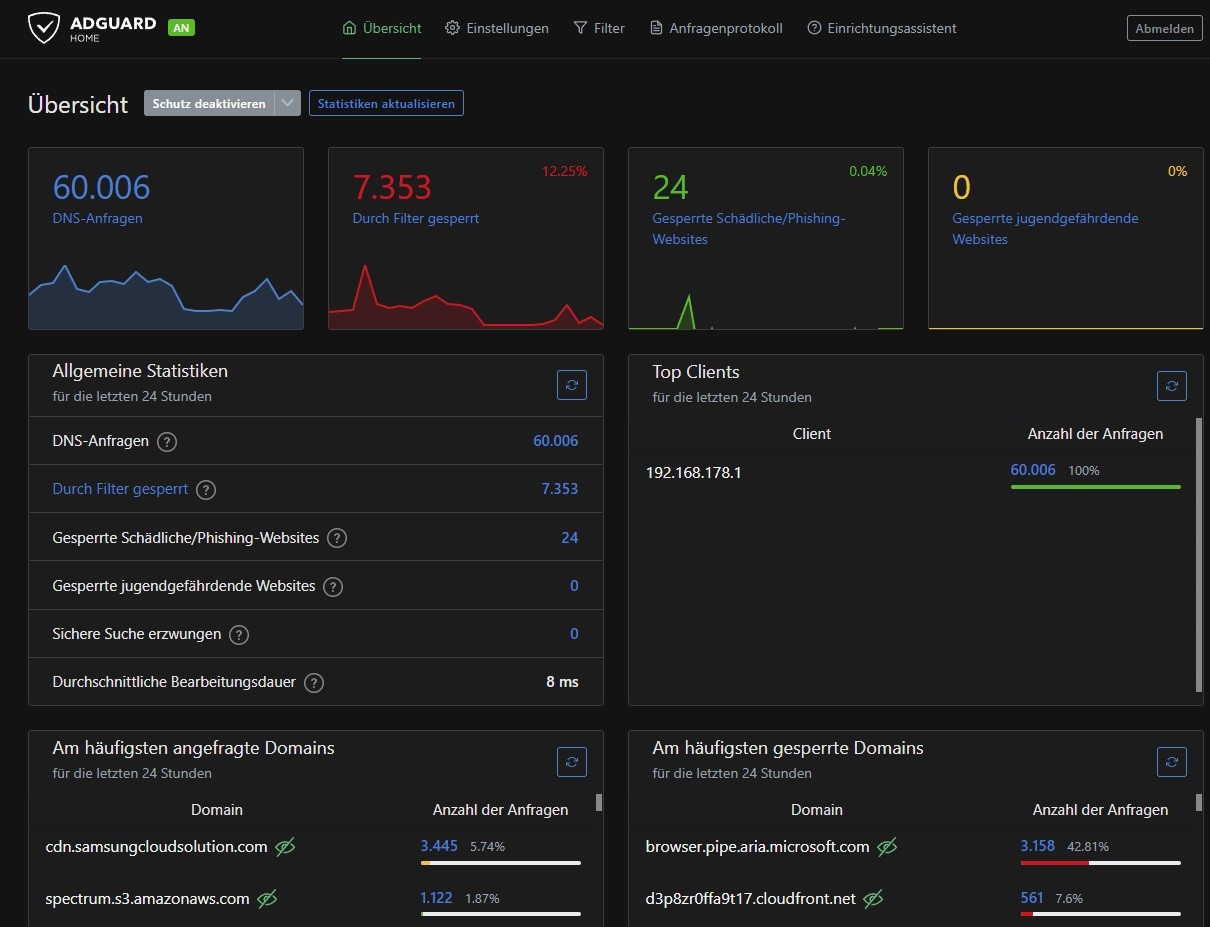Screen dimensions: 1210x927
Task: Click the red blocked-by-filter chart
Action: point(466,297)
